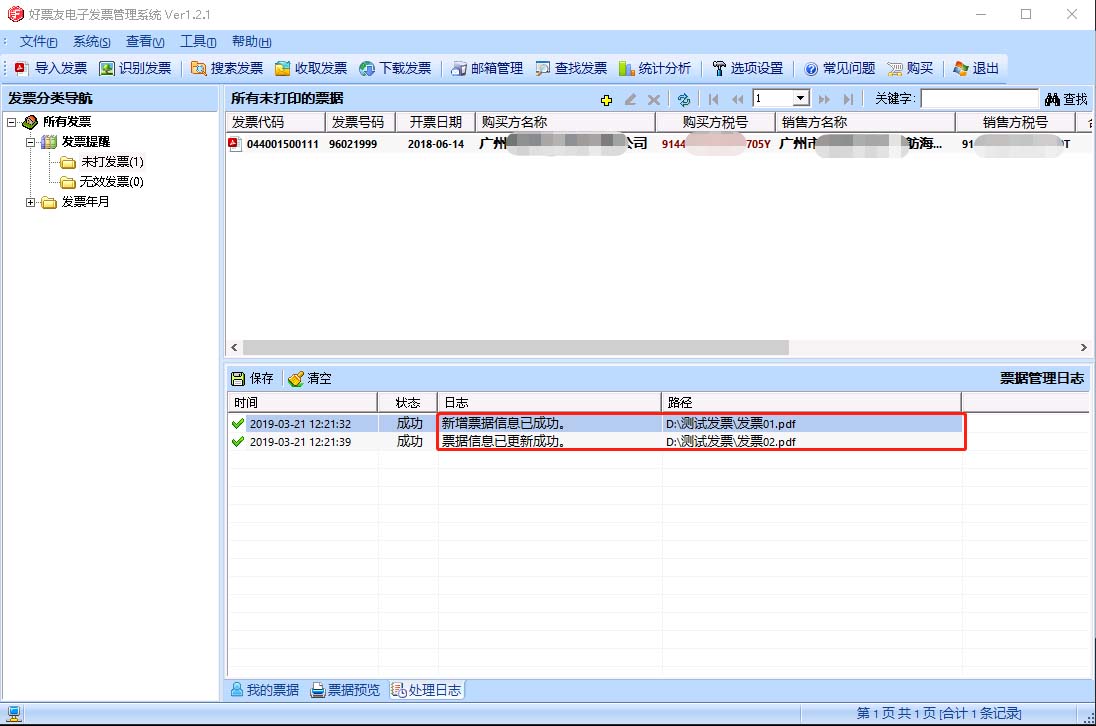Select 未打发票(1) folder
The width and height of the screenshot is (1096, 726).
pos(112,161)
